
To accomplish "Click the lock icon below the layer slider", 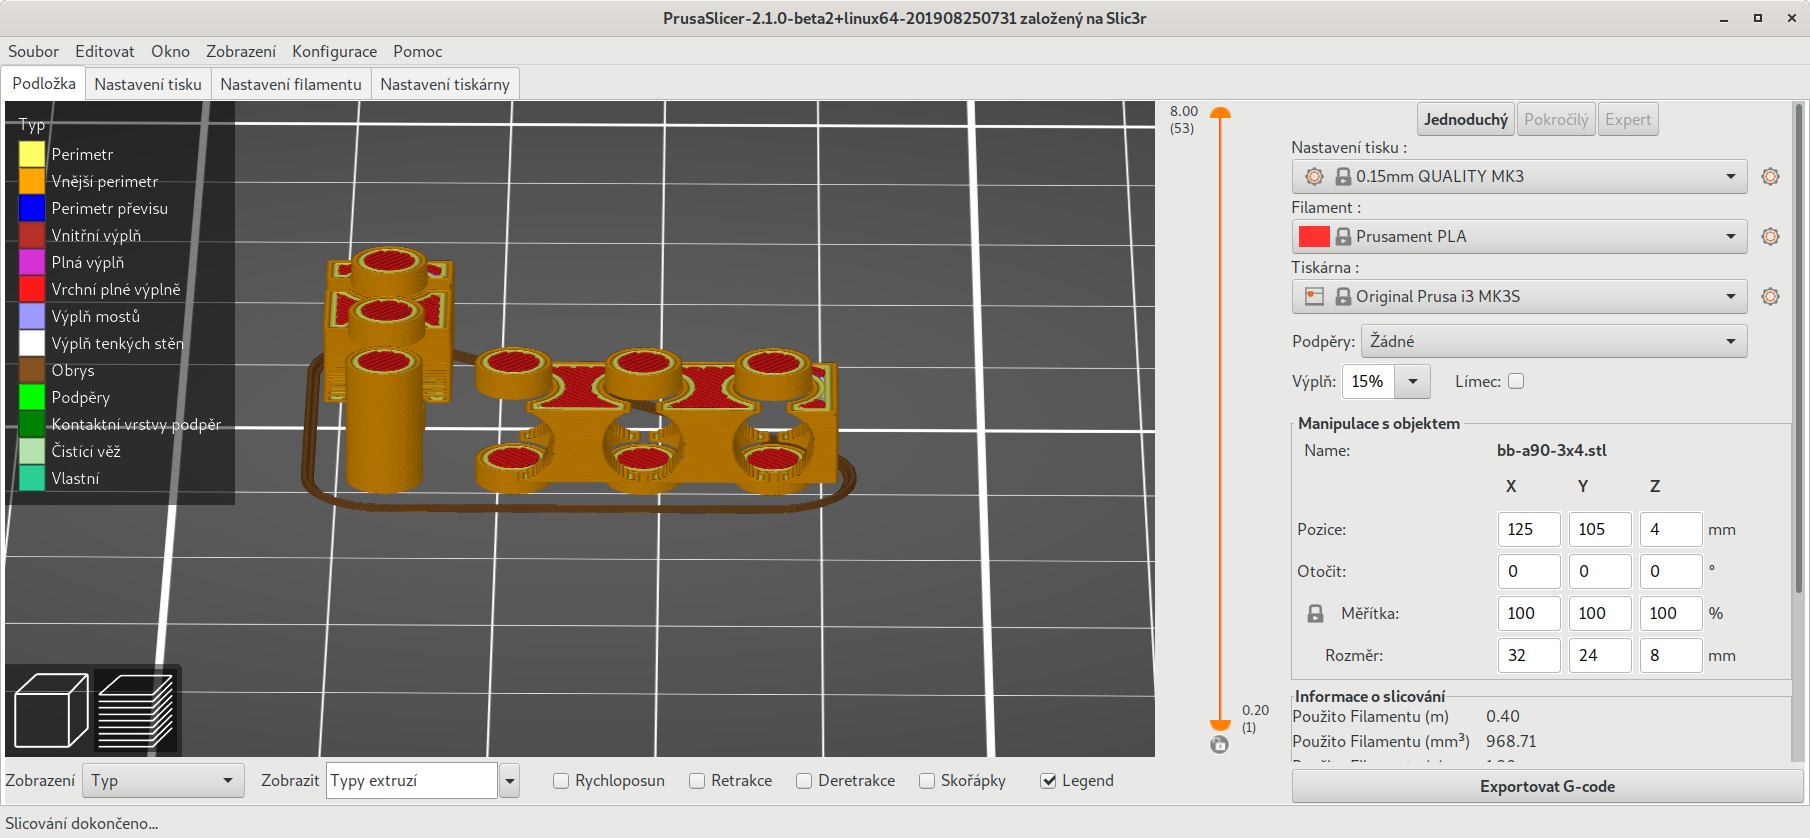I will pos(1219,744).
